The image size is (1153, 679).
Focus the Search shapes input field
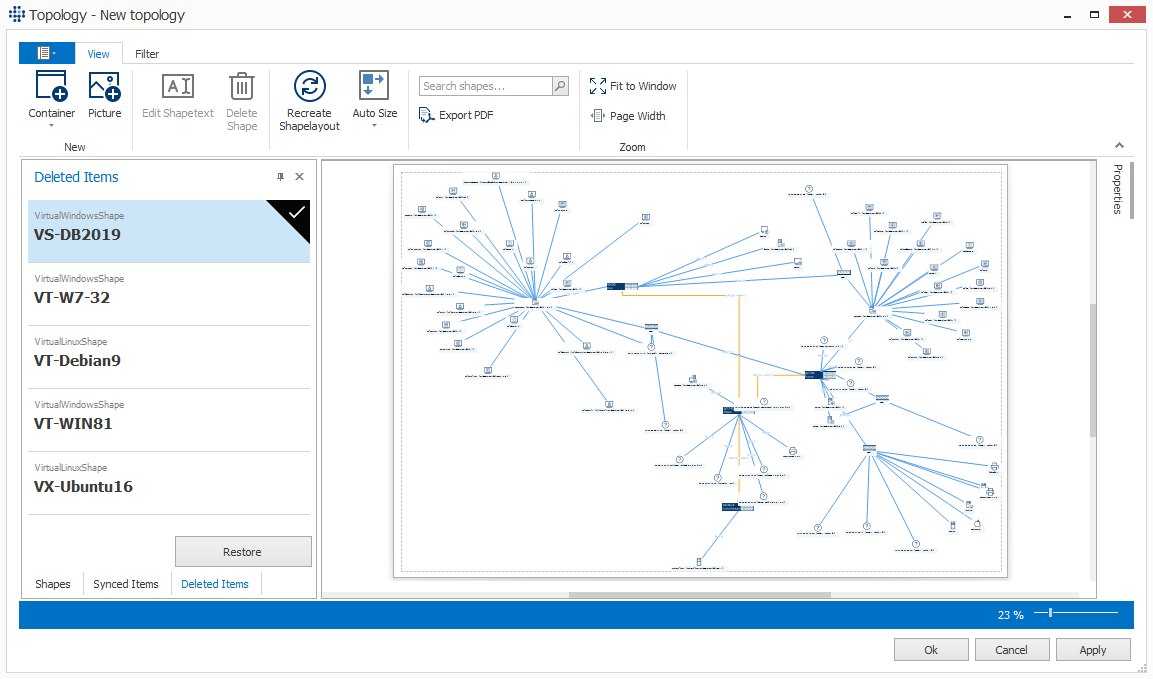485,86
